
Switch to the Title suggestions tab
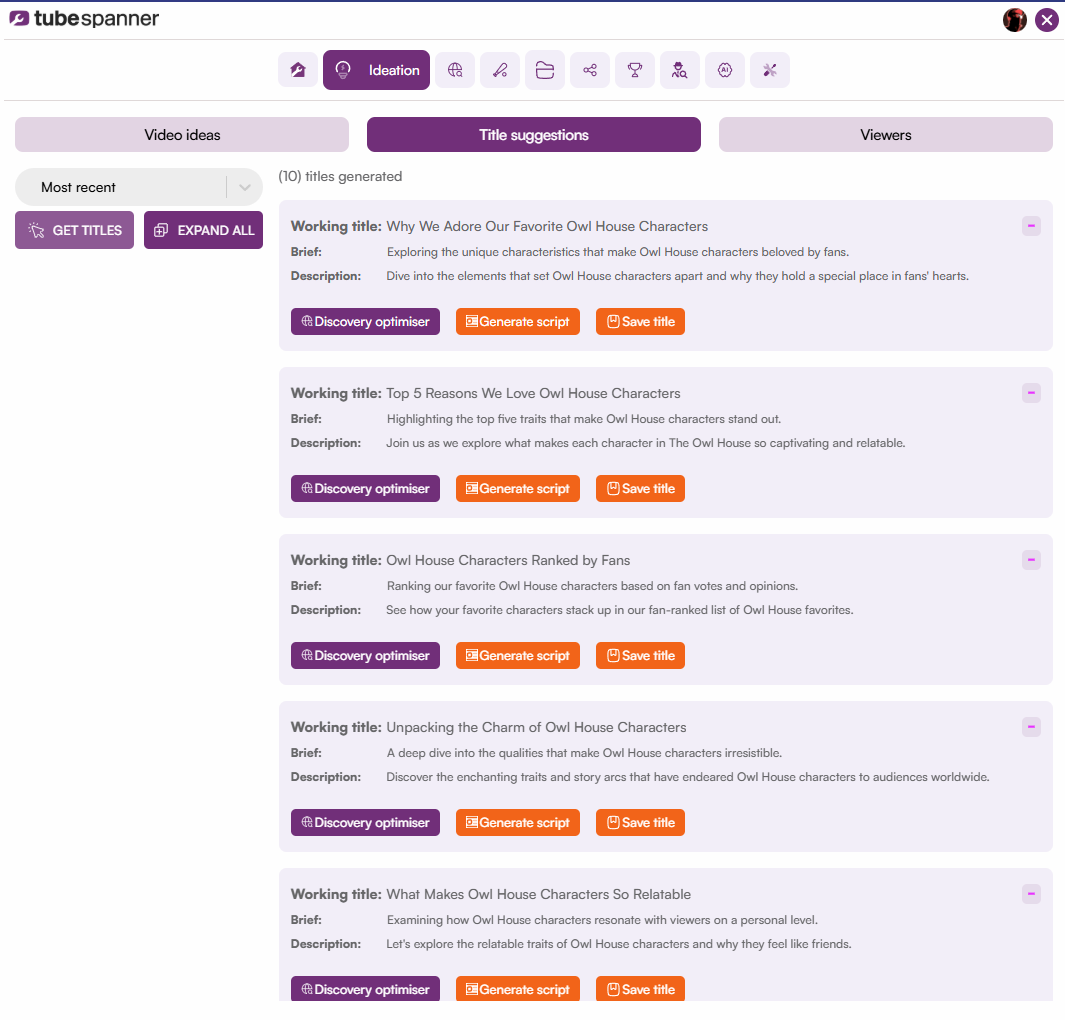(534, 134)
